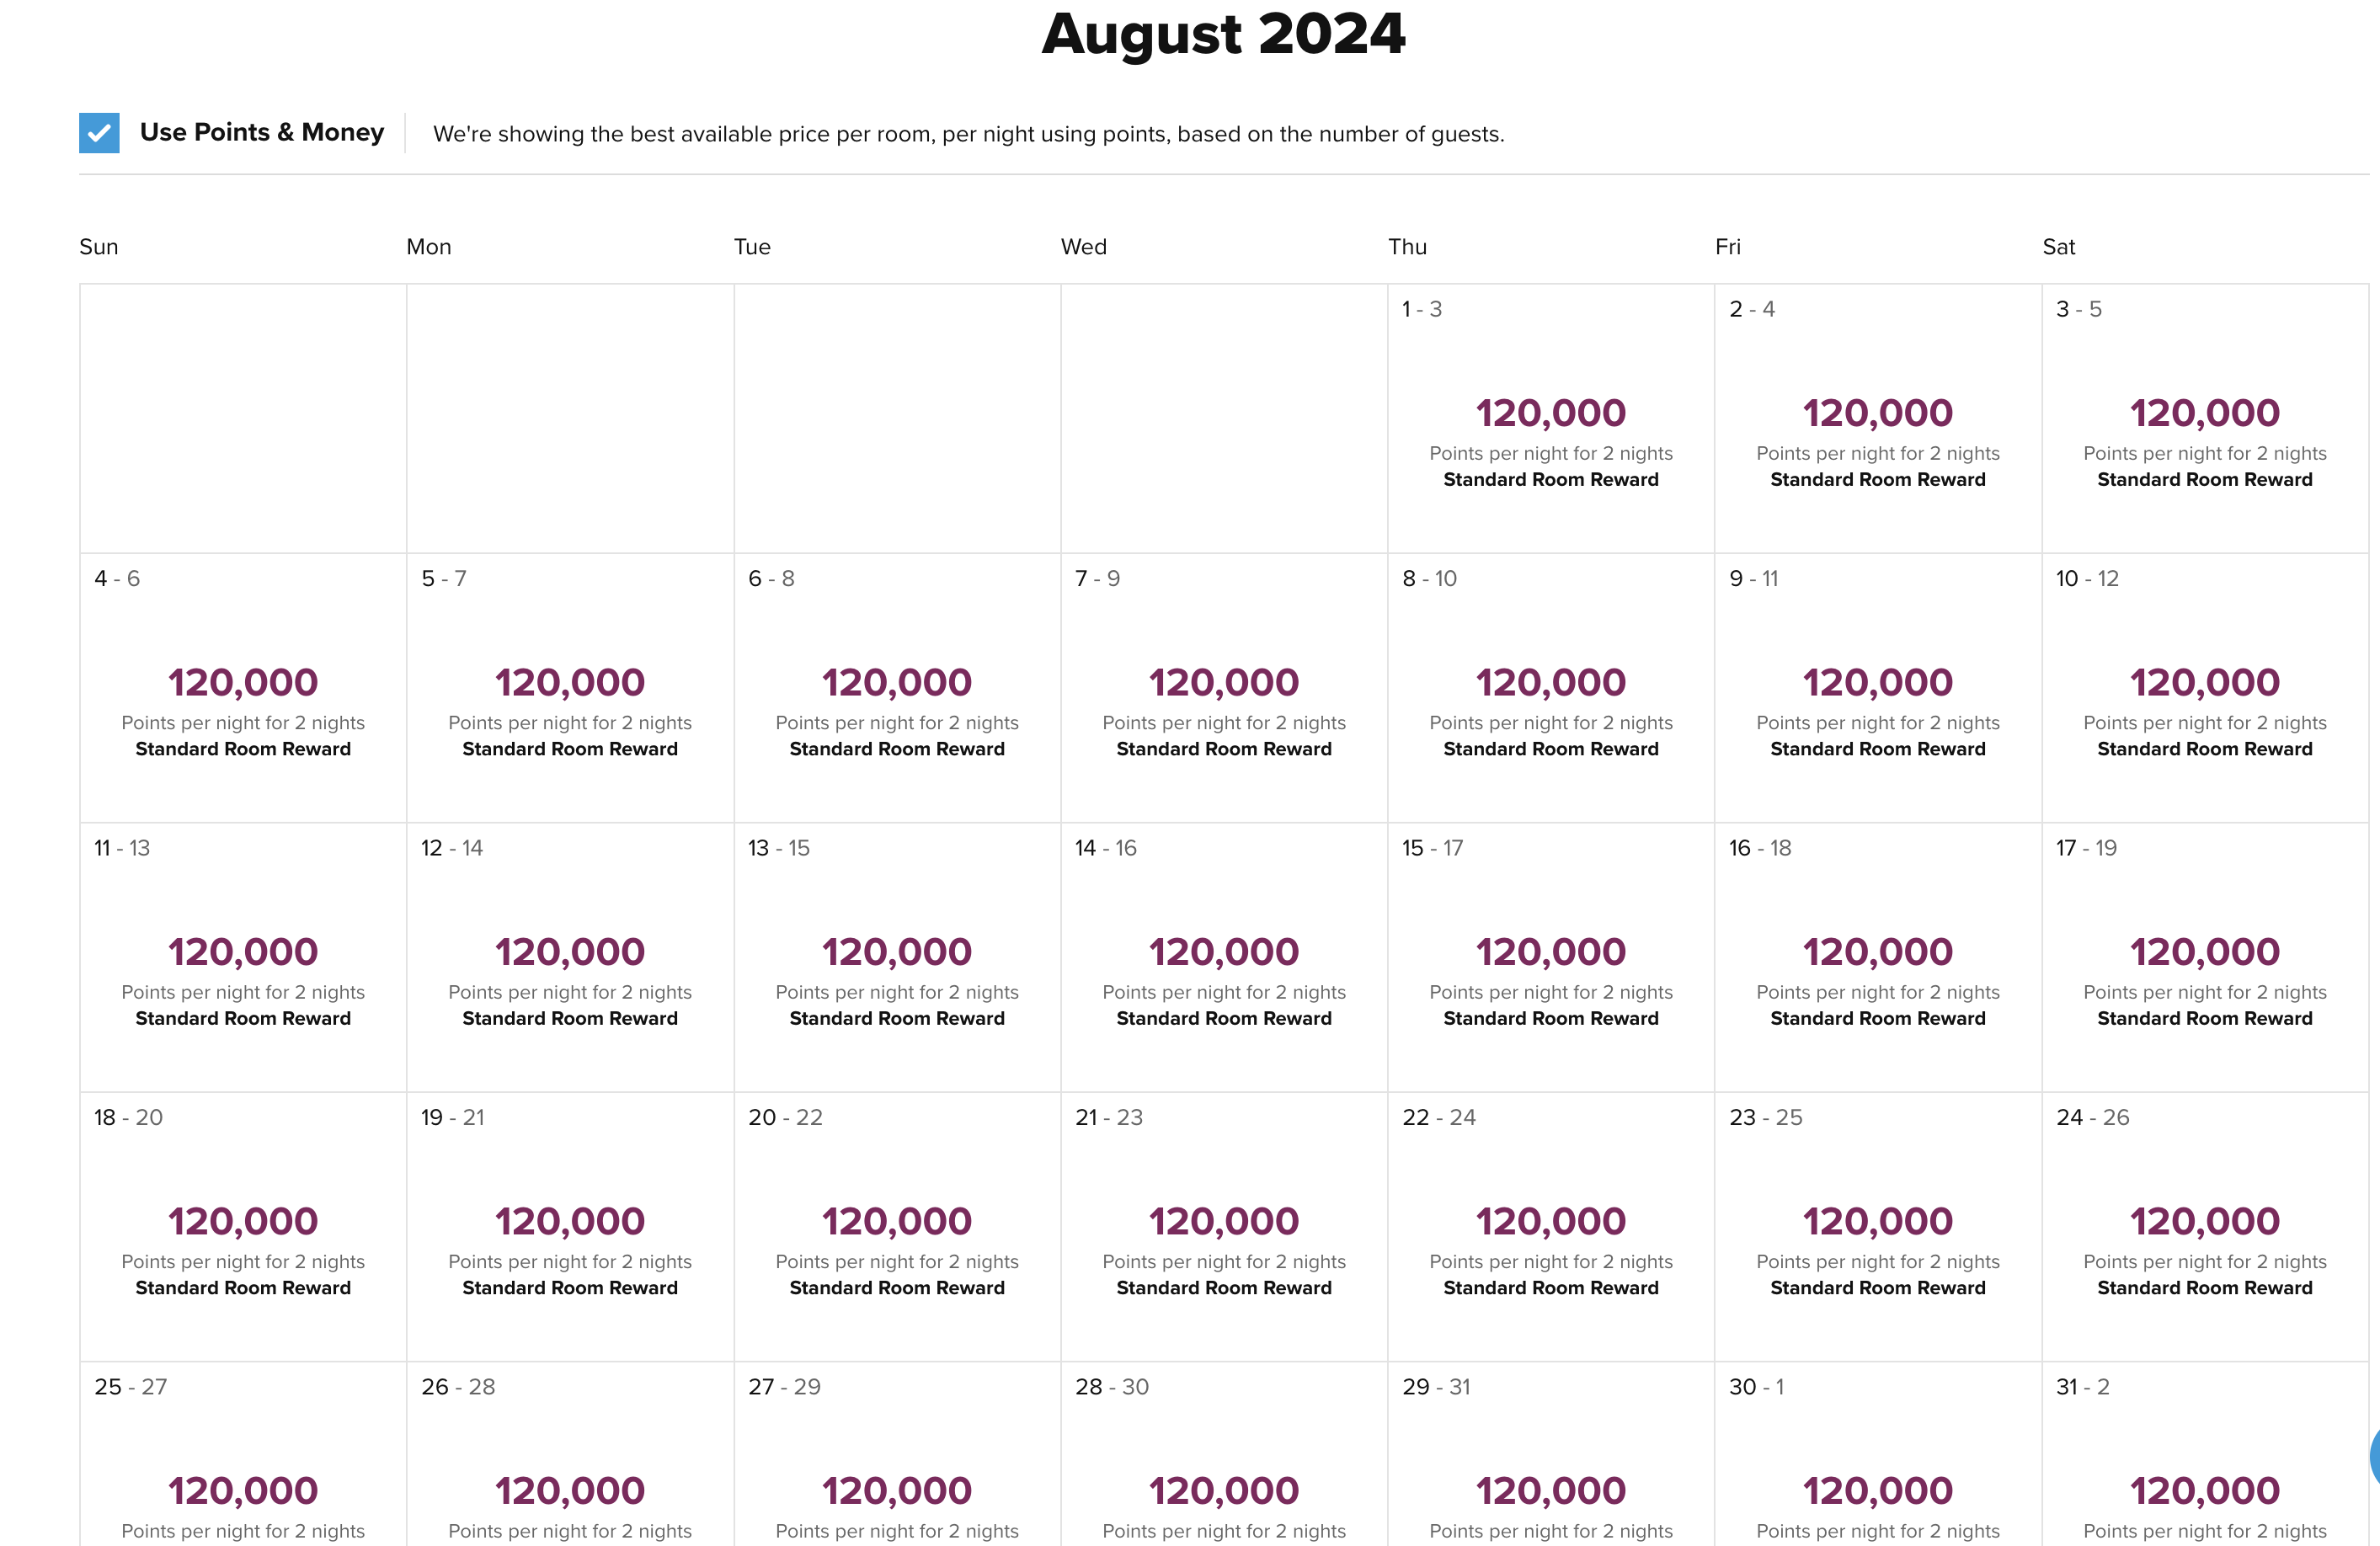The image size is (2380, 1546).
Task: Click the Use Points & Money label
Action: [x=261, y=132]
